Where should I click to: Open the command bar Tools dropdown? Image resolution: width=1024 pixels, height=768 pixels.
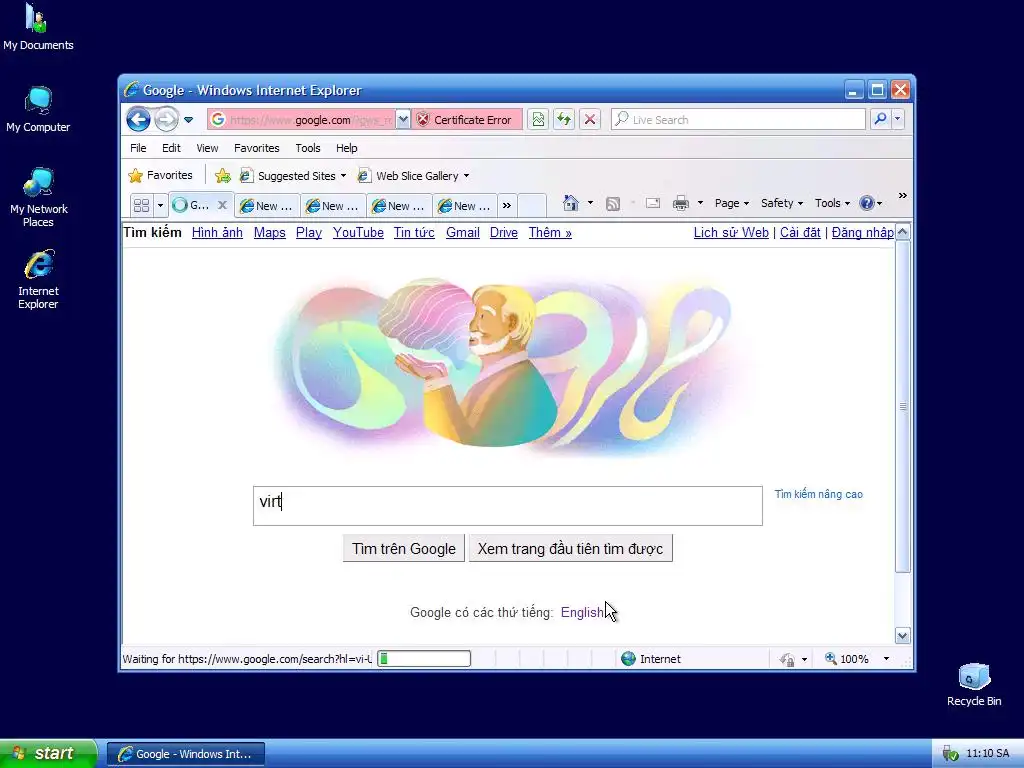[832, 203]
